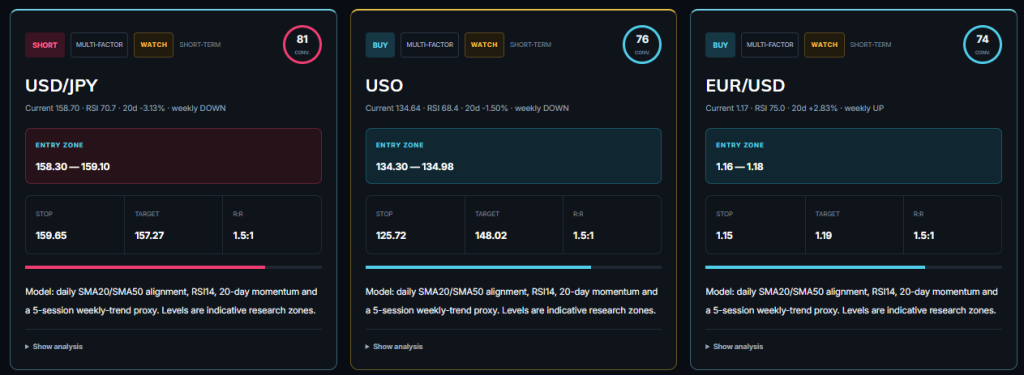Click stop value 159.65
Viewport: 1024px width, 375px height.
tap(51, 235)
